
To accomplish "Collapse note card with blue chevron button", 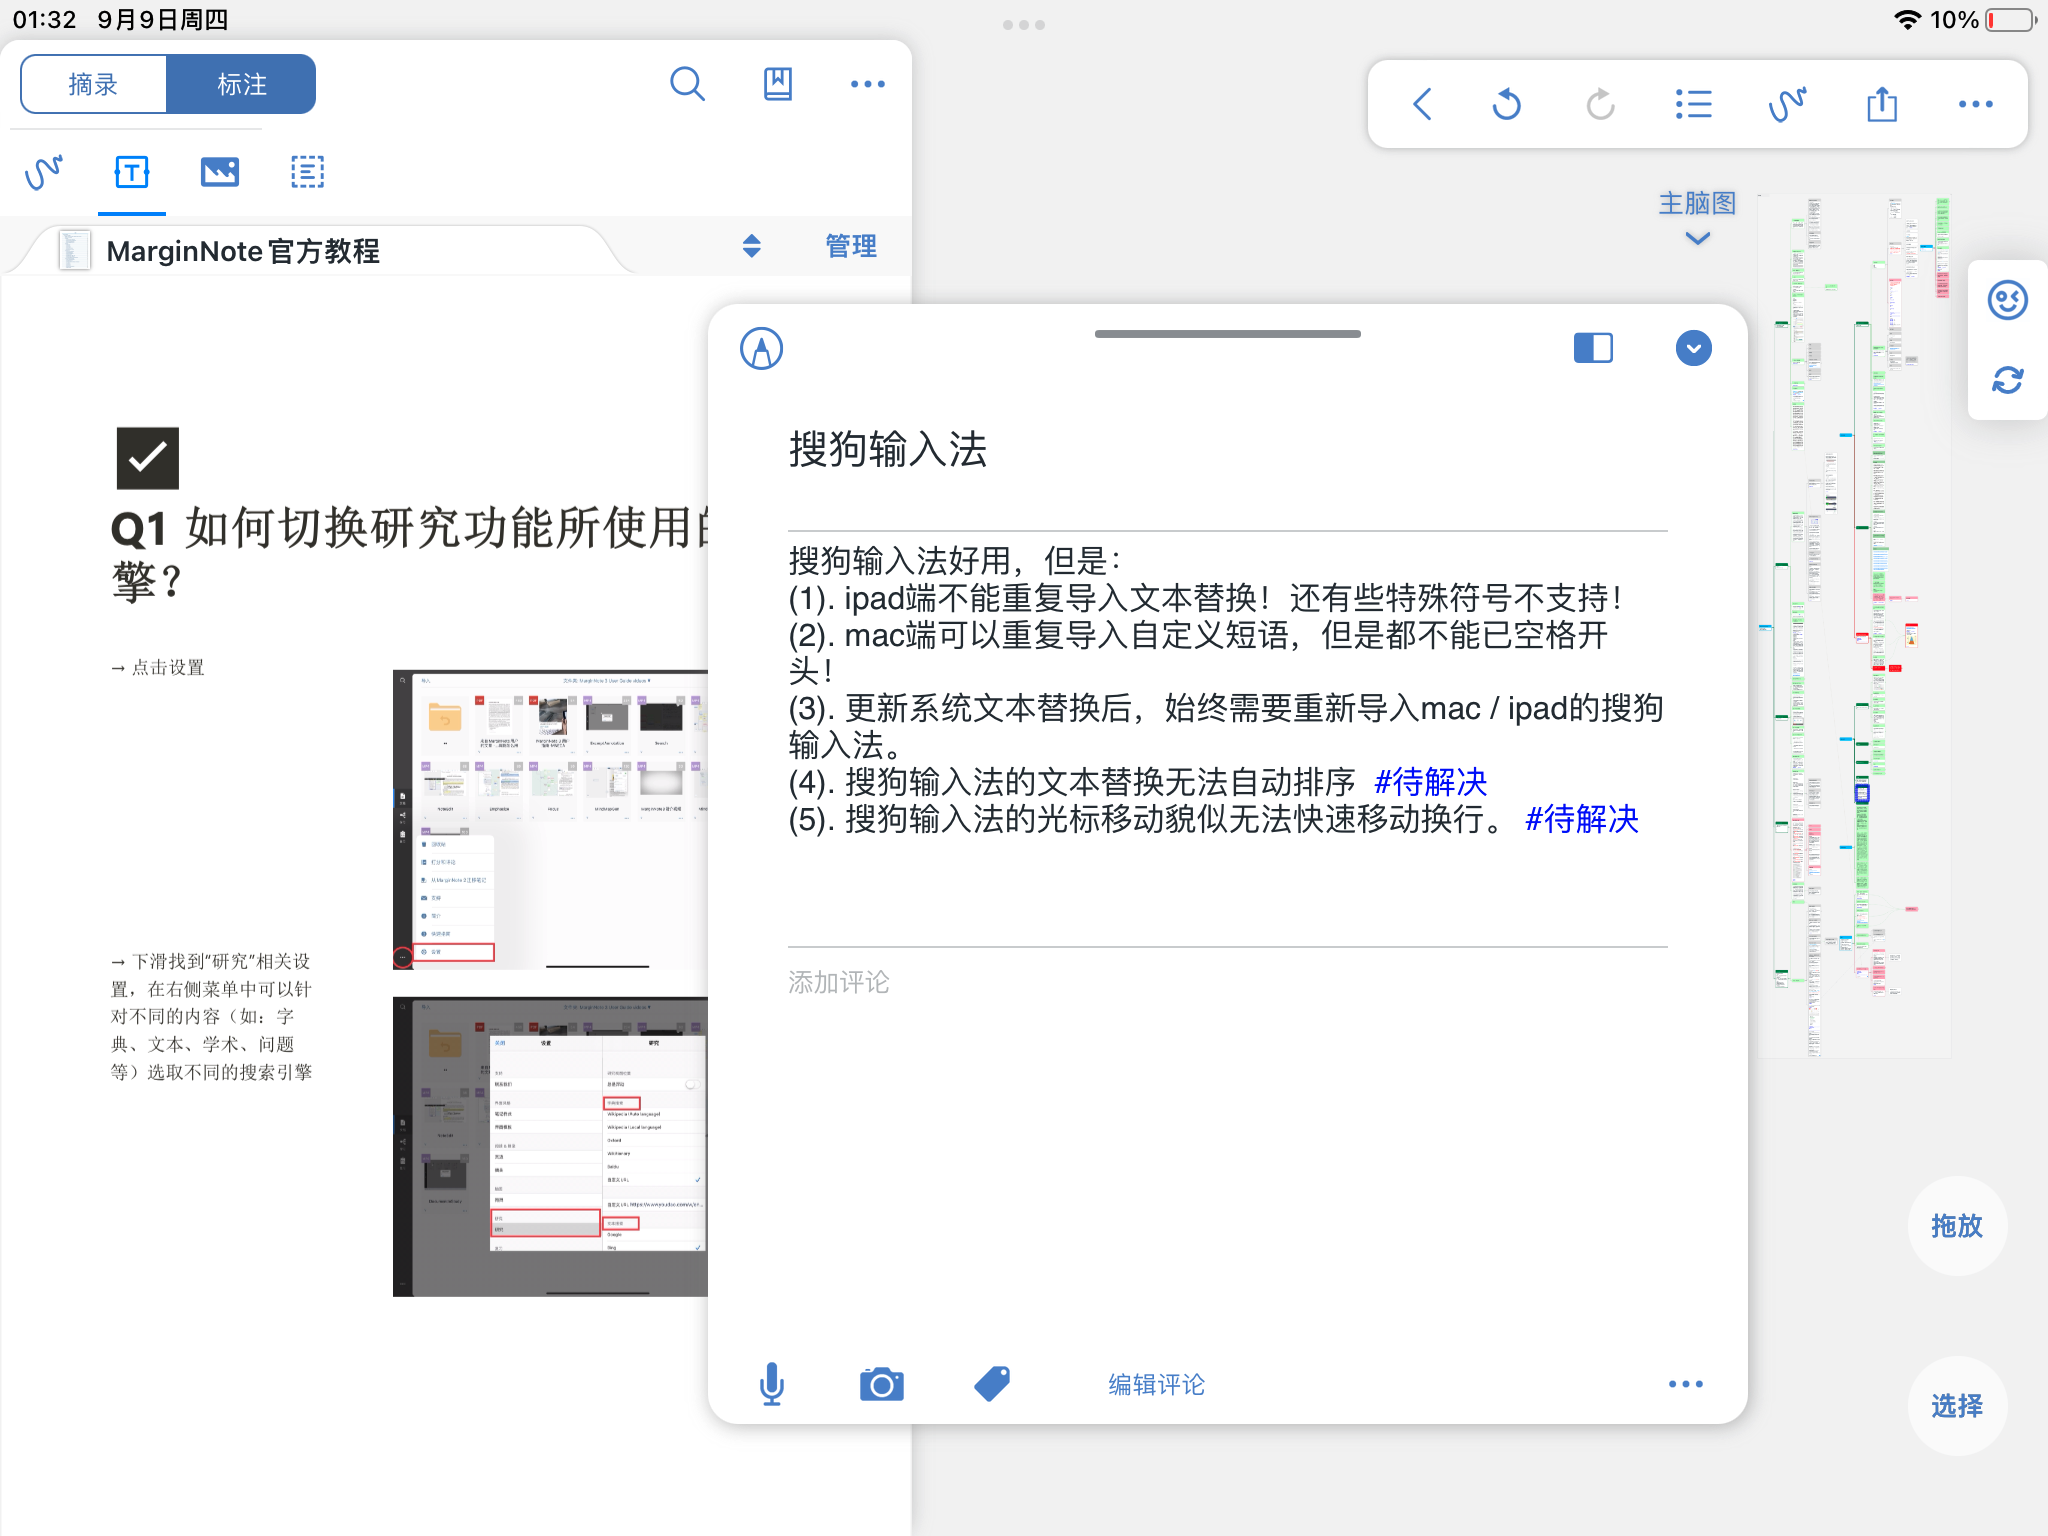I will tap(1693, 348).
